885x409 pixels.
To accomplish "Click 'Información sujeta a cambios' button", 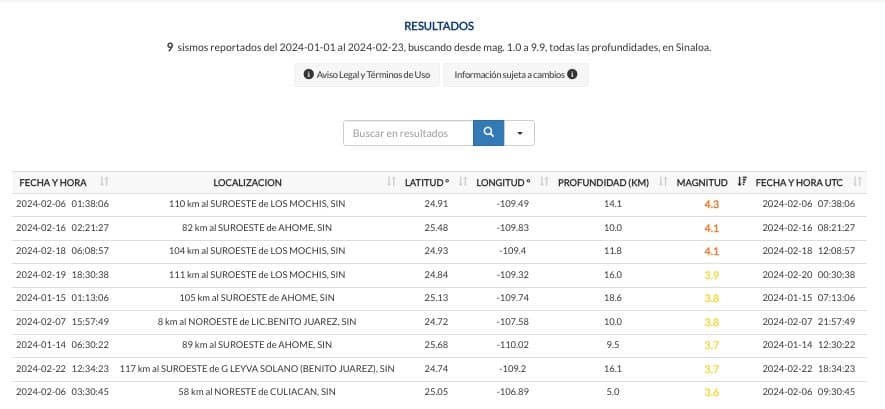I will click(516, 74).
